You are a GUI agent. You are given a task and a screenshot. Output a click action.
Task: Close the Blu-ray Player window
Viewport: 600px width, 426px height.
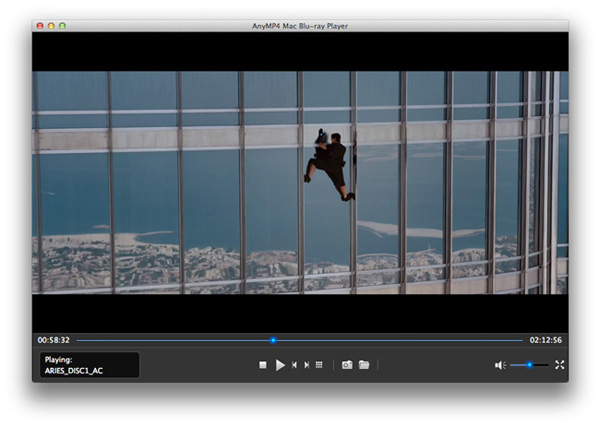[39, 24]
